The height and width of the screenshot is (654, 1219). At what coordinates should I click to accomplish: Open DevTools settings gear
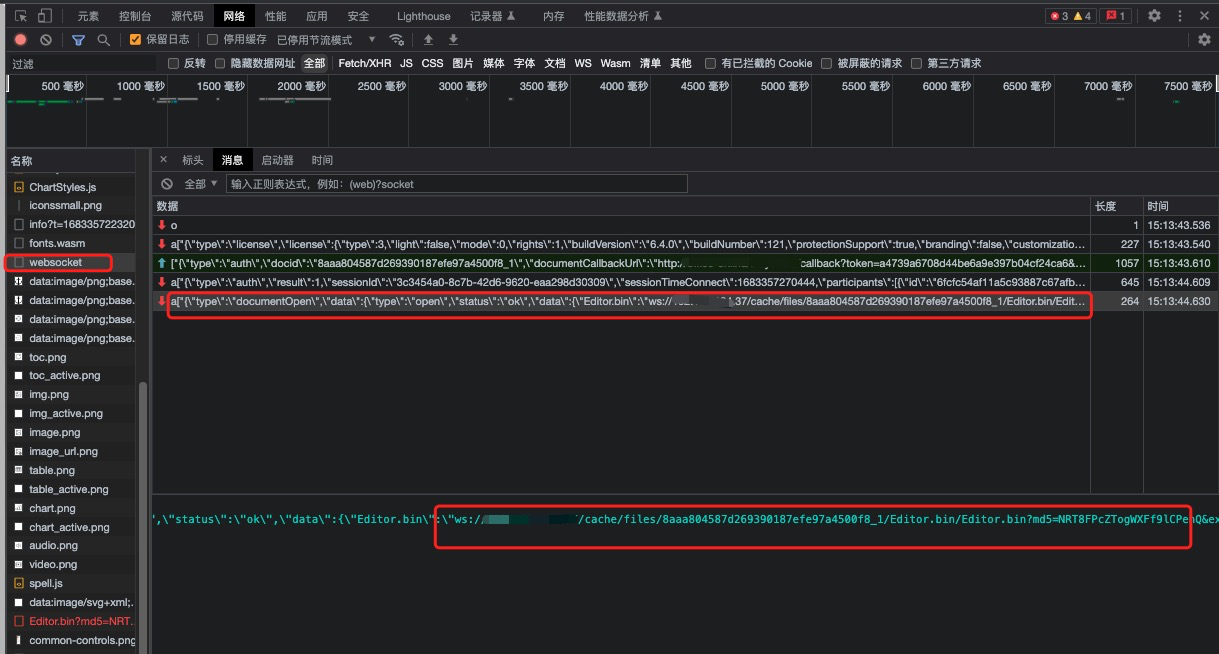click(1155, 15)
